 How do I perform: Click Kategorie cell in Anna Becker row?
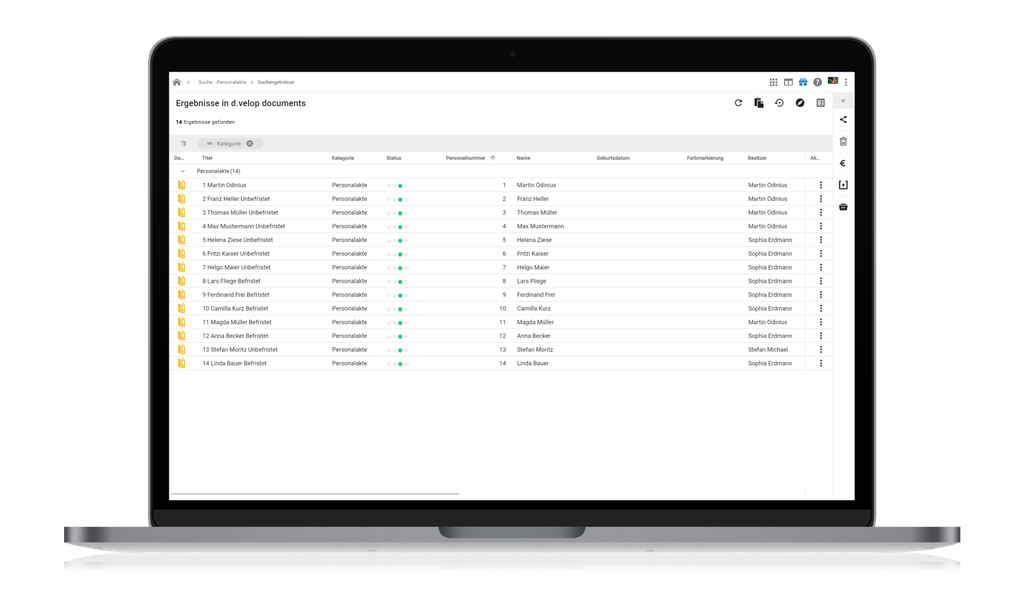tap(349, 336)
